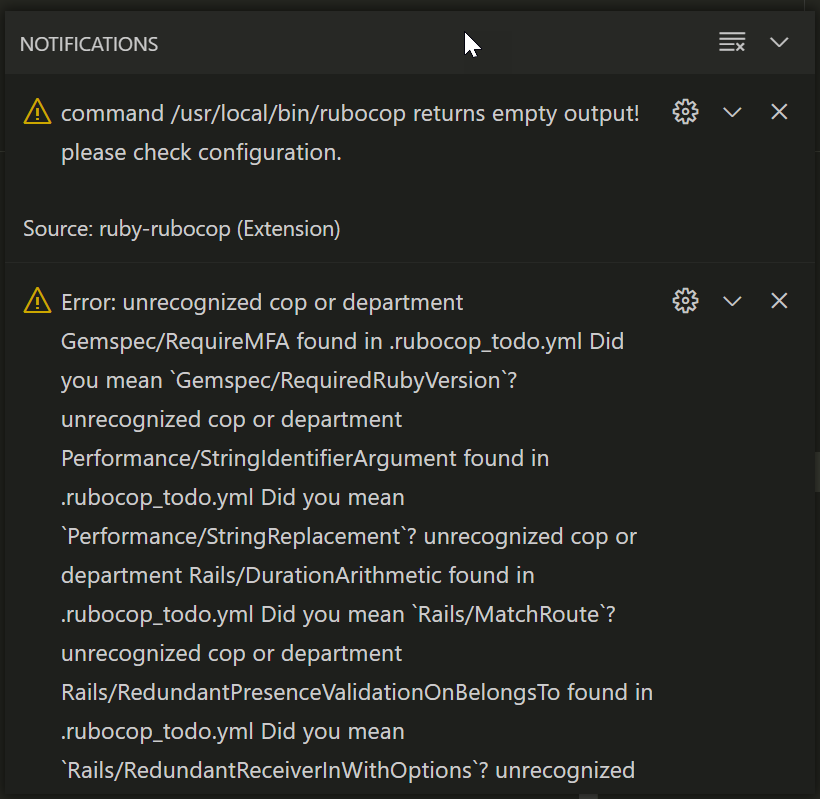The image size is (820, 799).
Task: Dismiss the rubocop empty output notification
Action: [x=779, y=112]
